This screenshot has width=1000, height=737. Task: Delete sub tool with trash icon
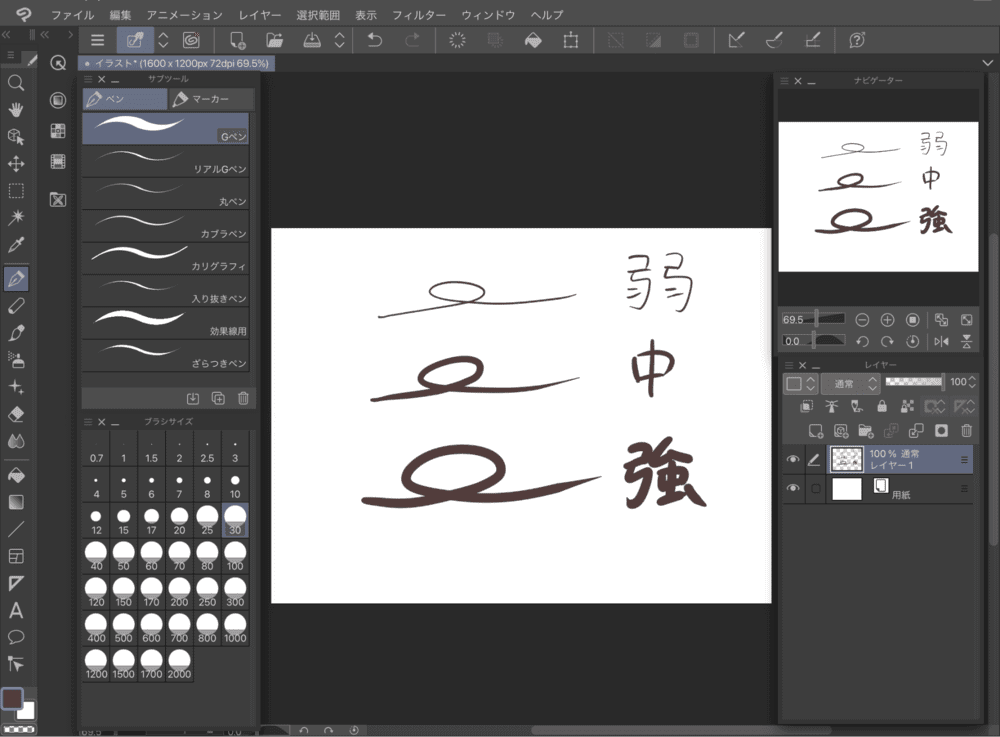click(x=243, y=398)
